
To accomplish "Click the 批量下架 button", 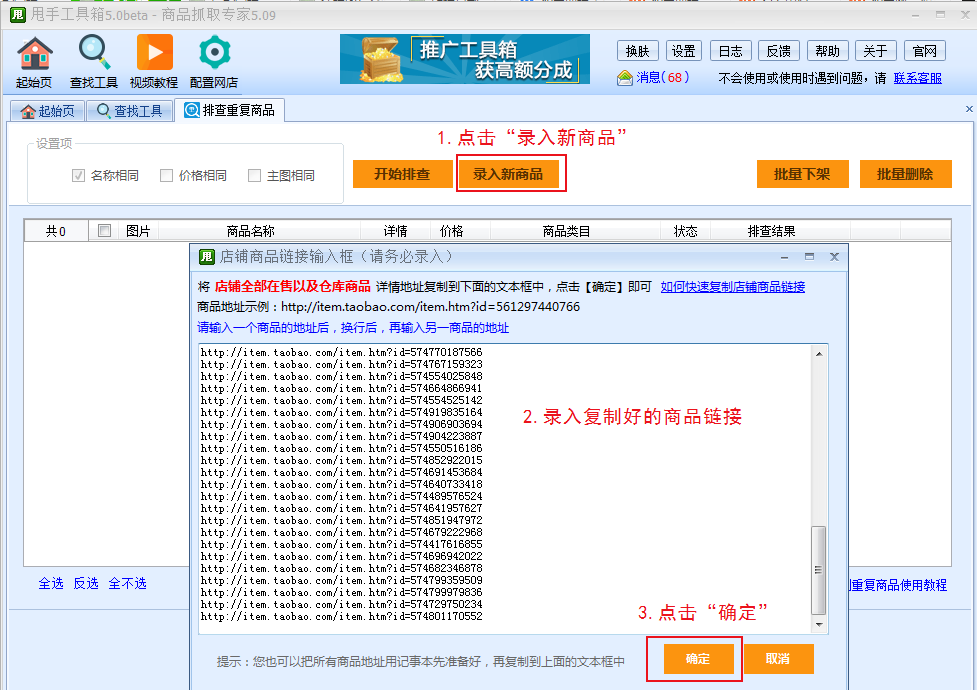I will click(803, 174).
